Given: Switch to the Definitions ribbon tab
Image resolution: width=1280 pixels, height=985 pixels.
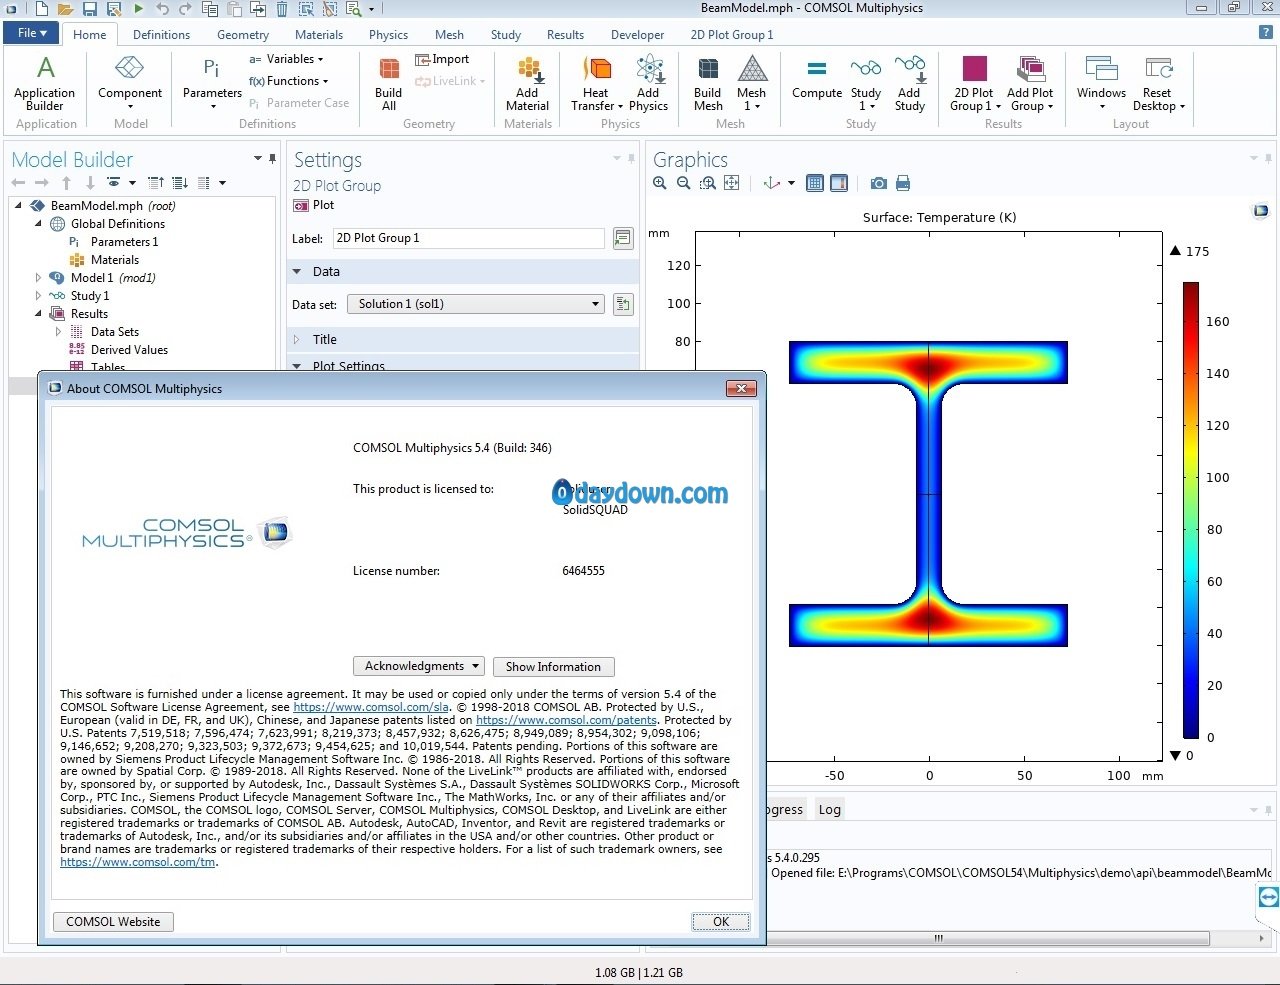Looking at the screenshot, I should tap(161, 35).
